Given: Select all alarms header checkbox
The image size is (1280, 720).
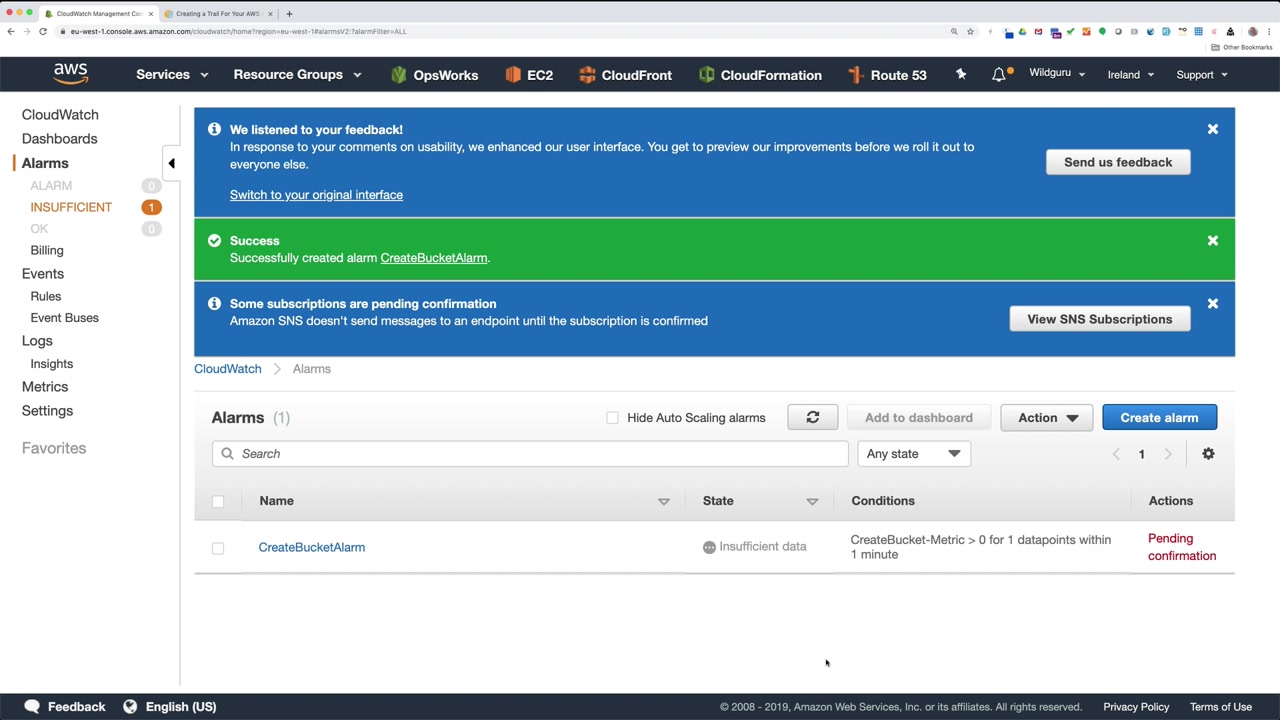Looking at the screenshot, I should click(218, 501).
